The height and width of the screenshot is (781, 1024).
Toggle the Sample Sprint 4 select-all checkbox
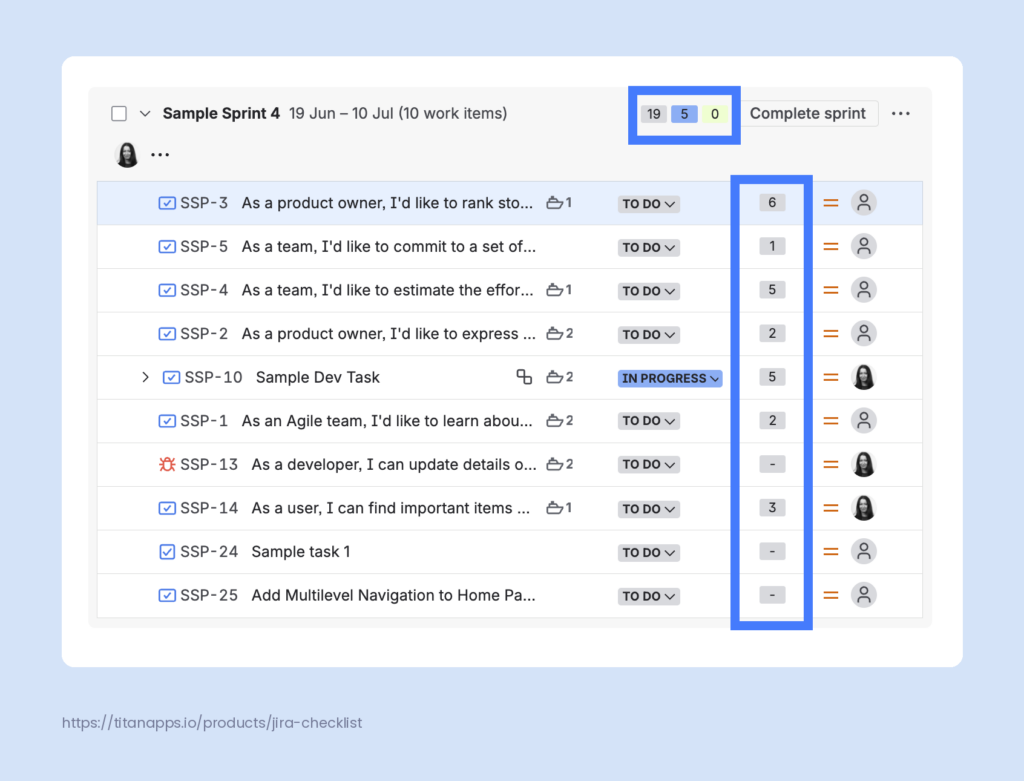click(119, 114)
